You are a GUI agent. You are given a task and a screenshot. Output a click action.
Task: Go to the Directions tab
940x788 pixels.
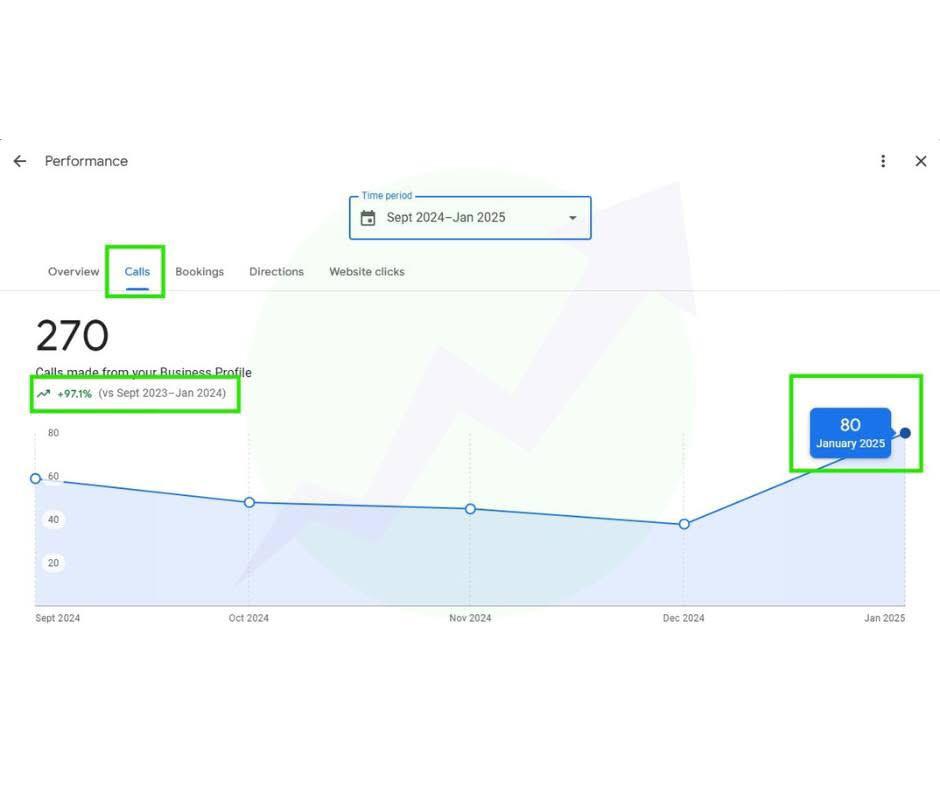coord(276,272)
